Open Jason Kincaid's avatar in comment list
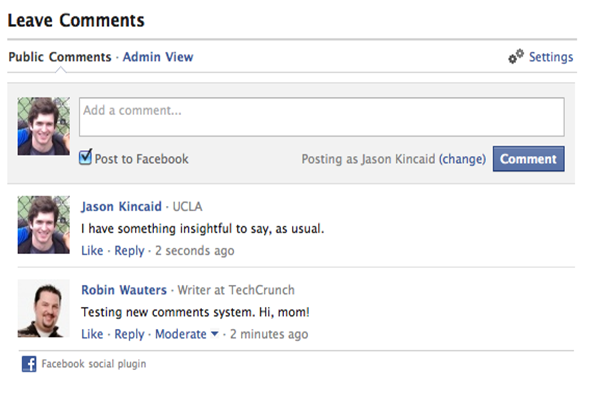 (44, 225)
